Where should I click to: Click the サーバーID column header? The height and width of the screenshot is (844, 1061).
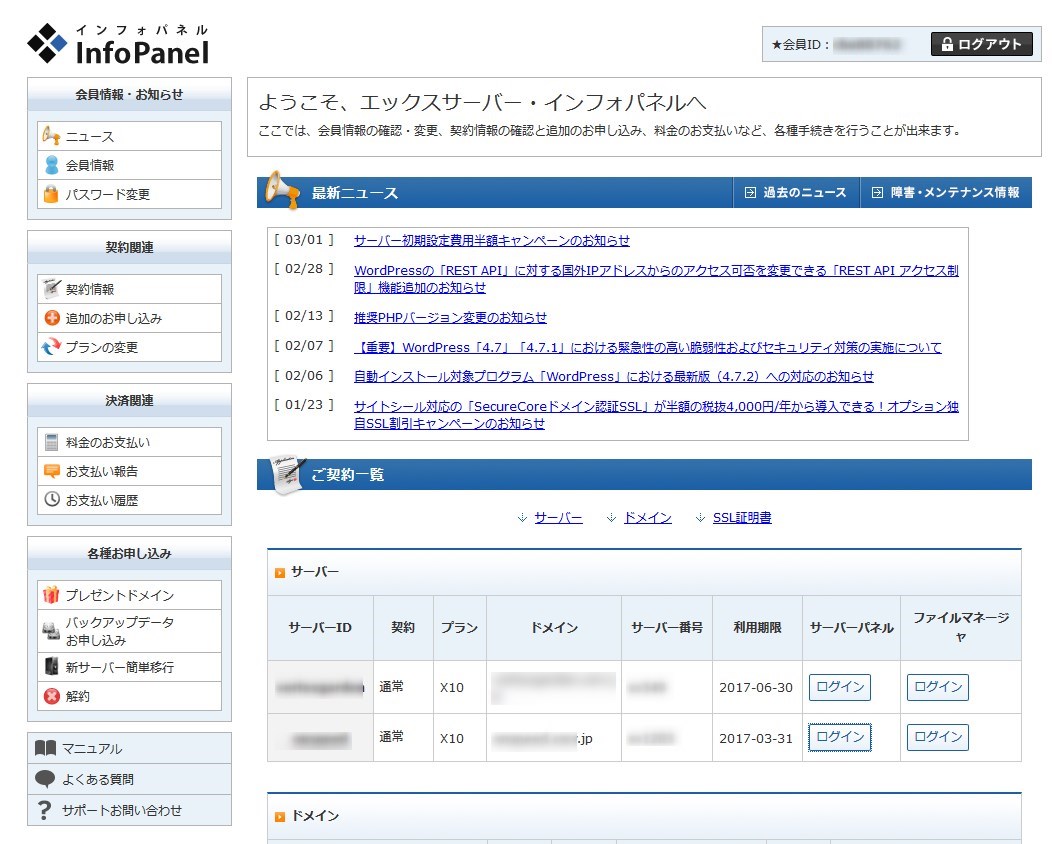click(x=320, y=628)
